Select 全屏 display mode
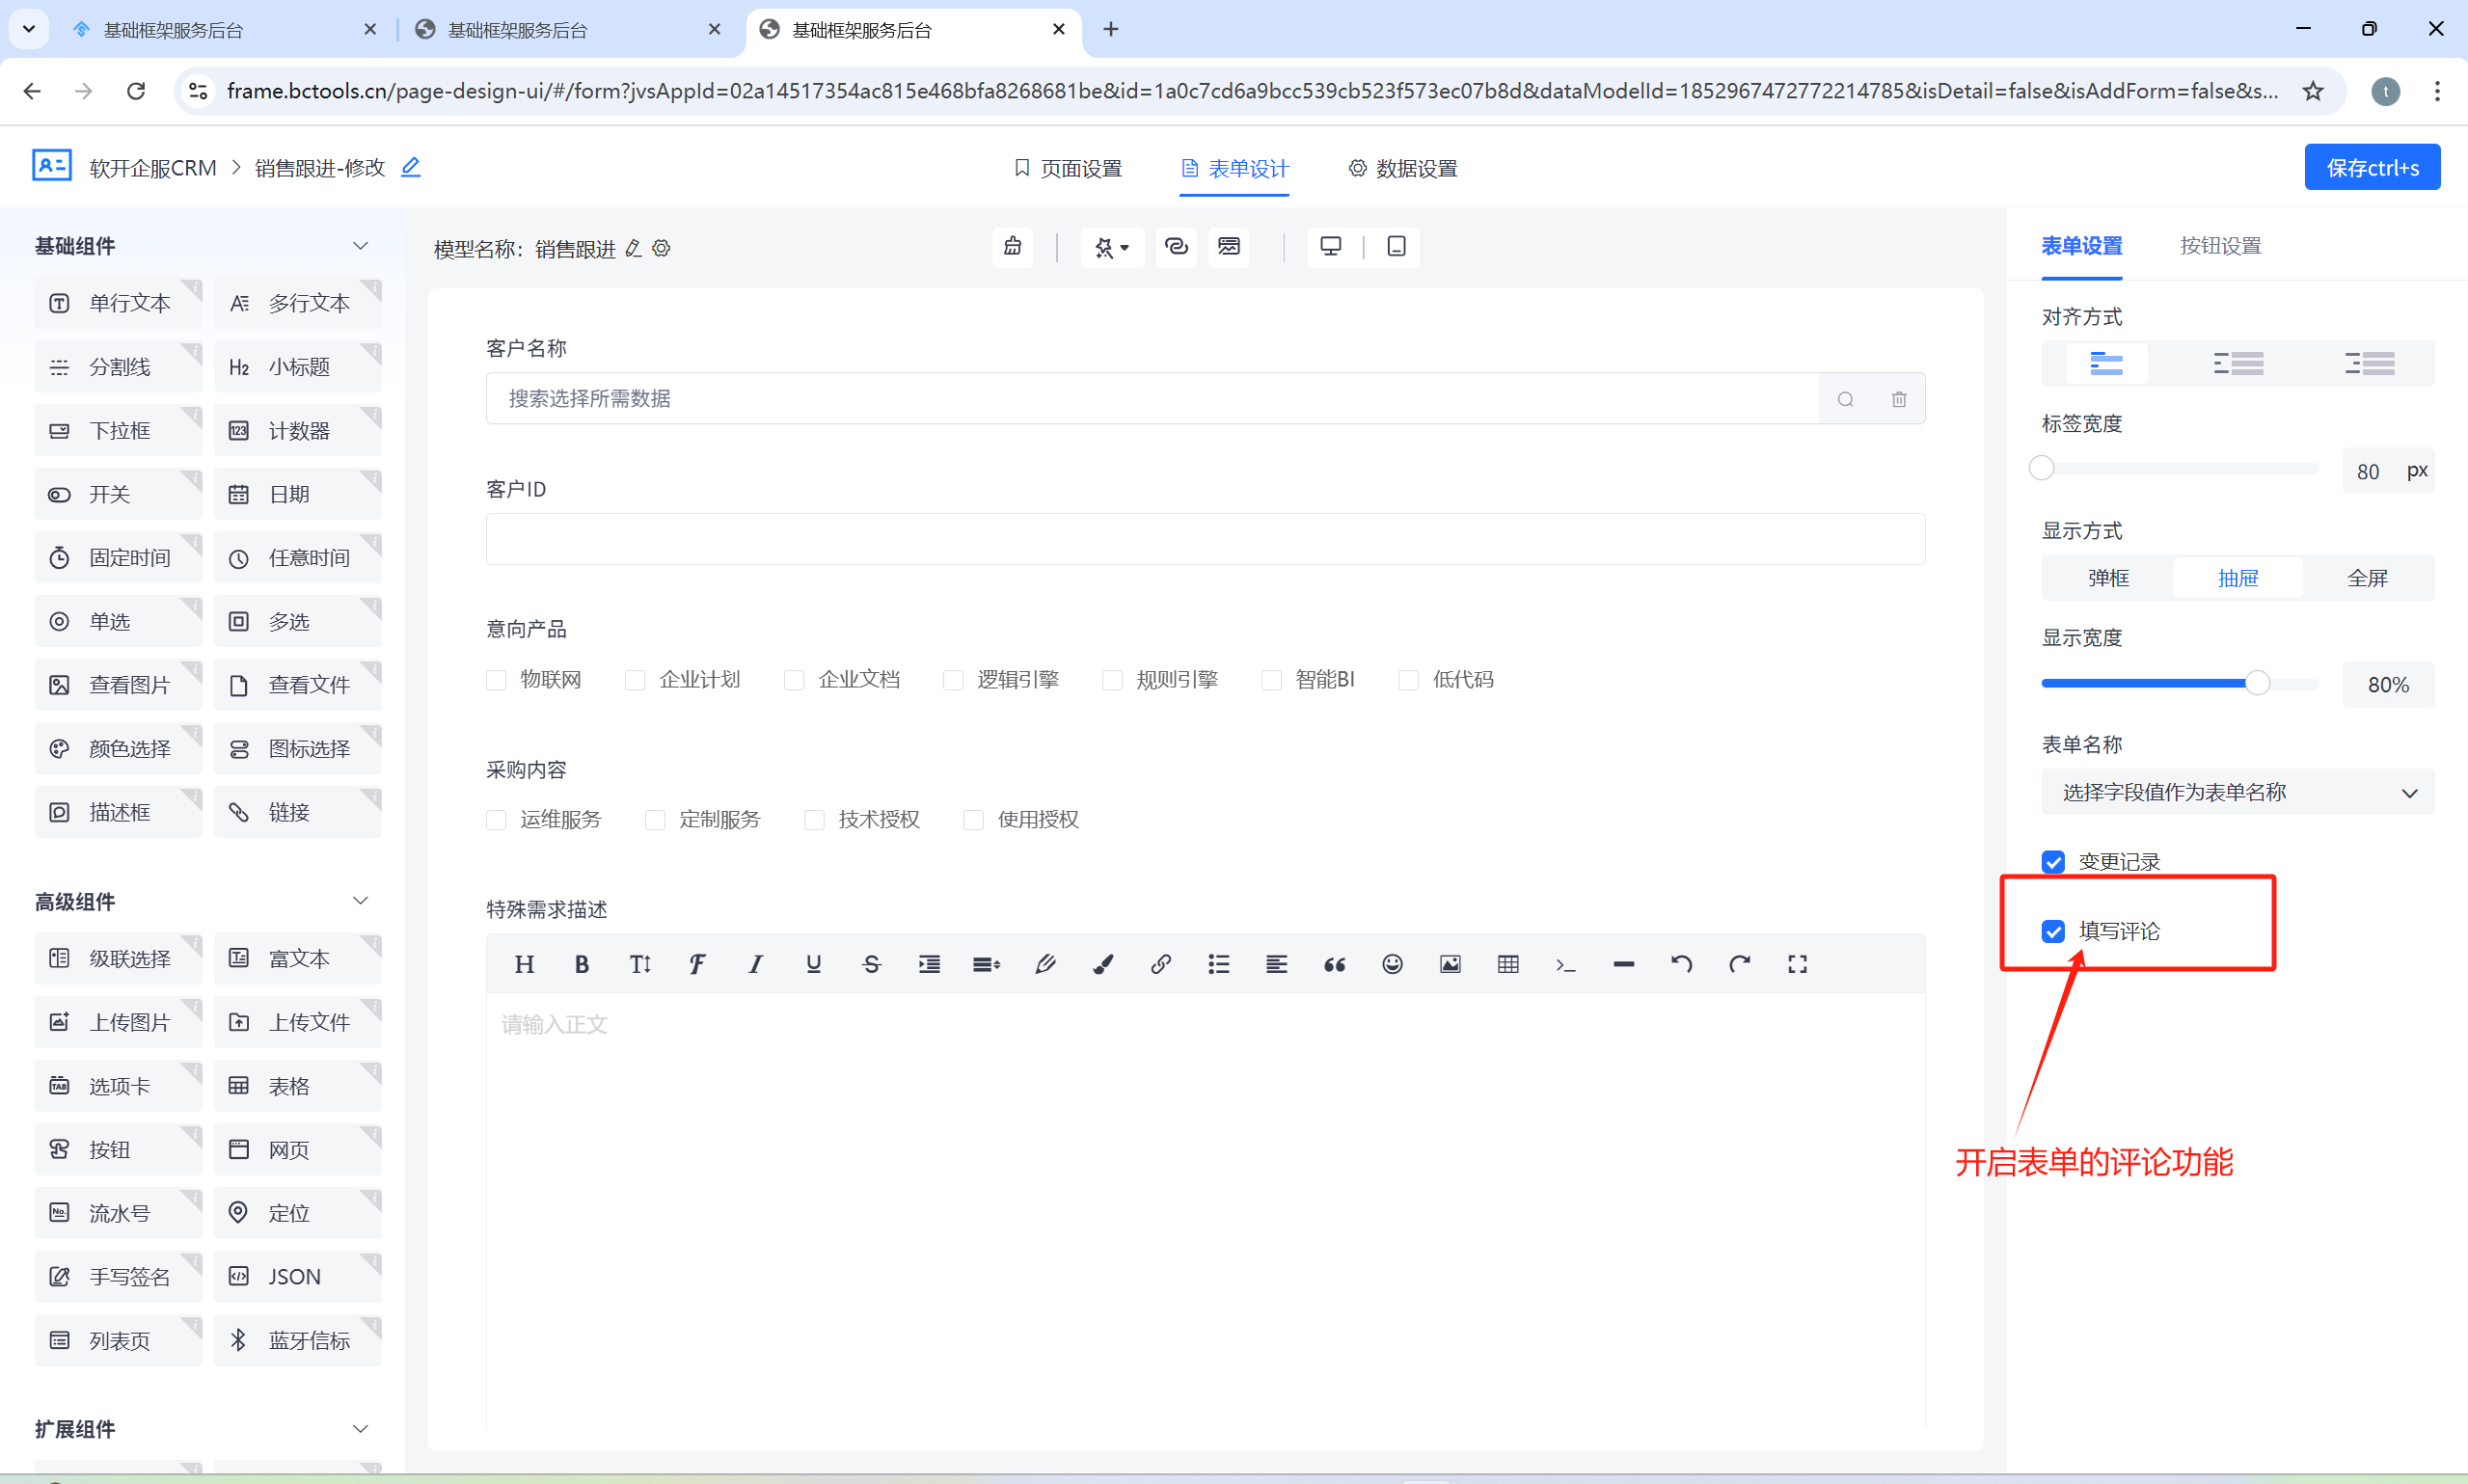This screenshot has width=2468, height=1484. 2368,578
